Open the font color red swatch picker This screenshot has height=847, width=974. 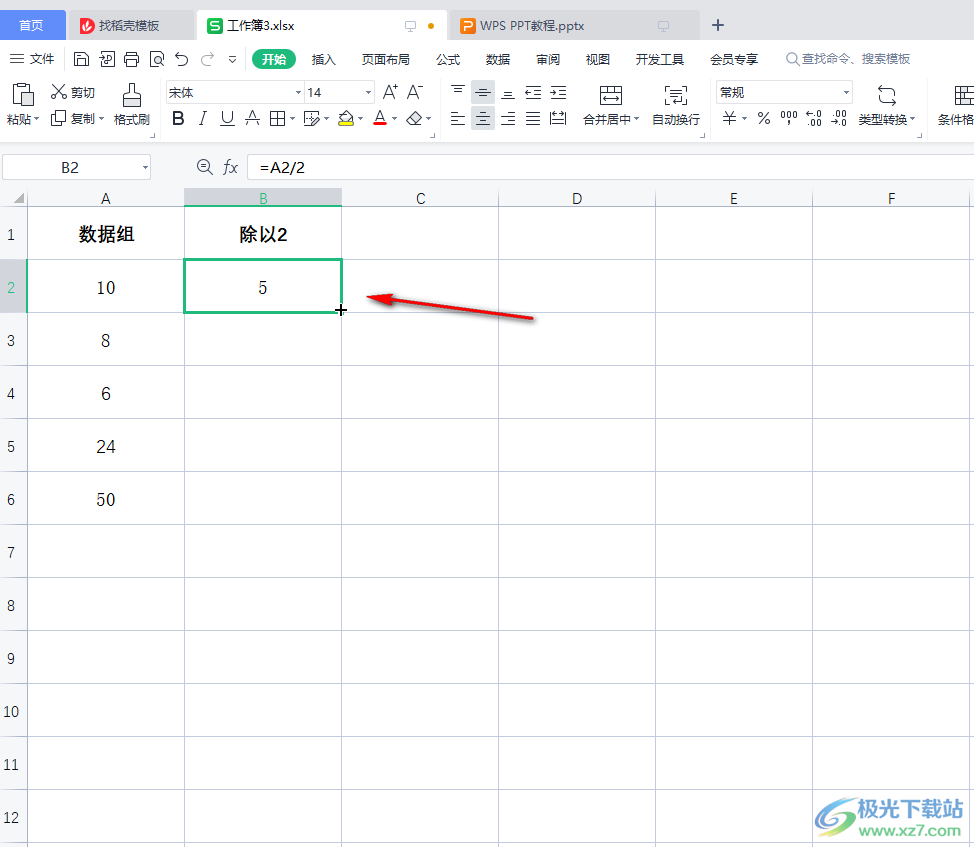(380, 118)
